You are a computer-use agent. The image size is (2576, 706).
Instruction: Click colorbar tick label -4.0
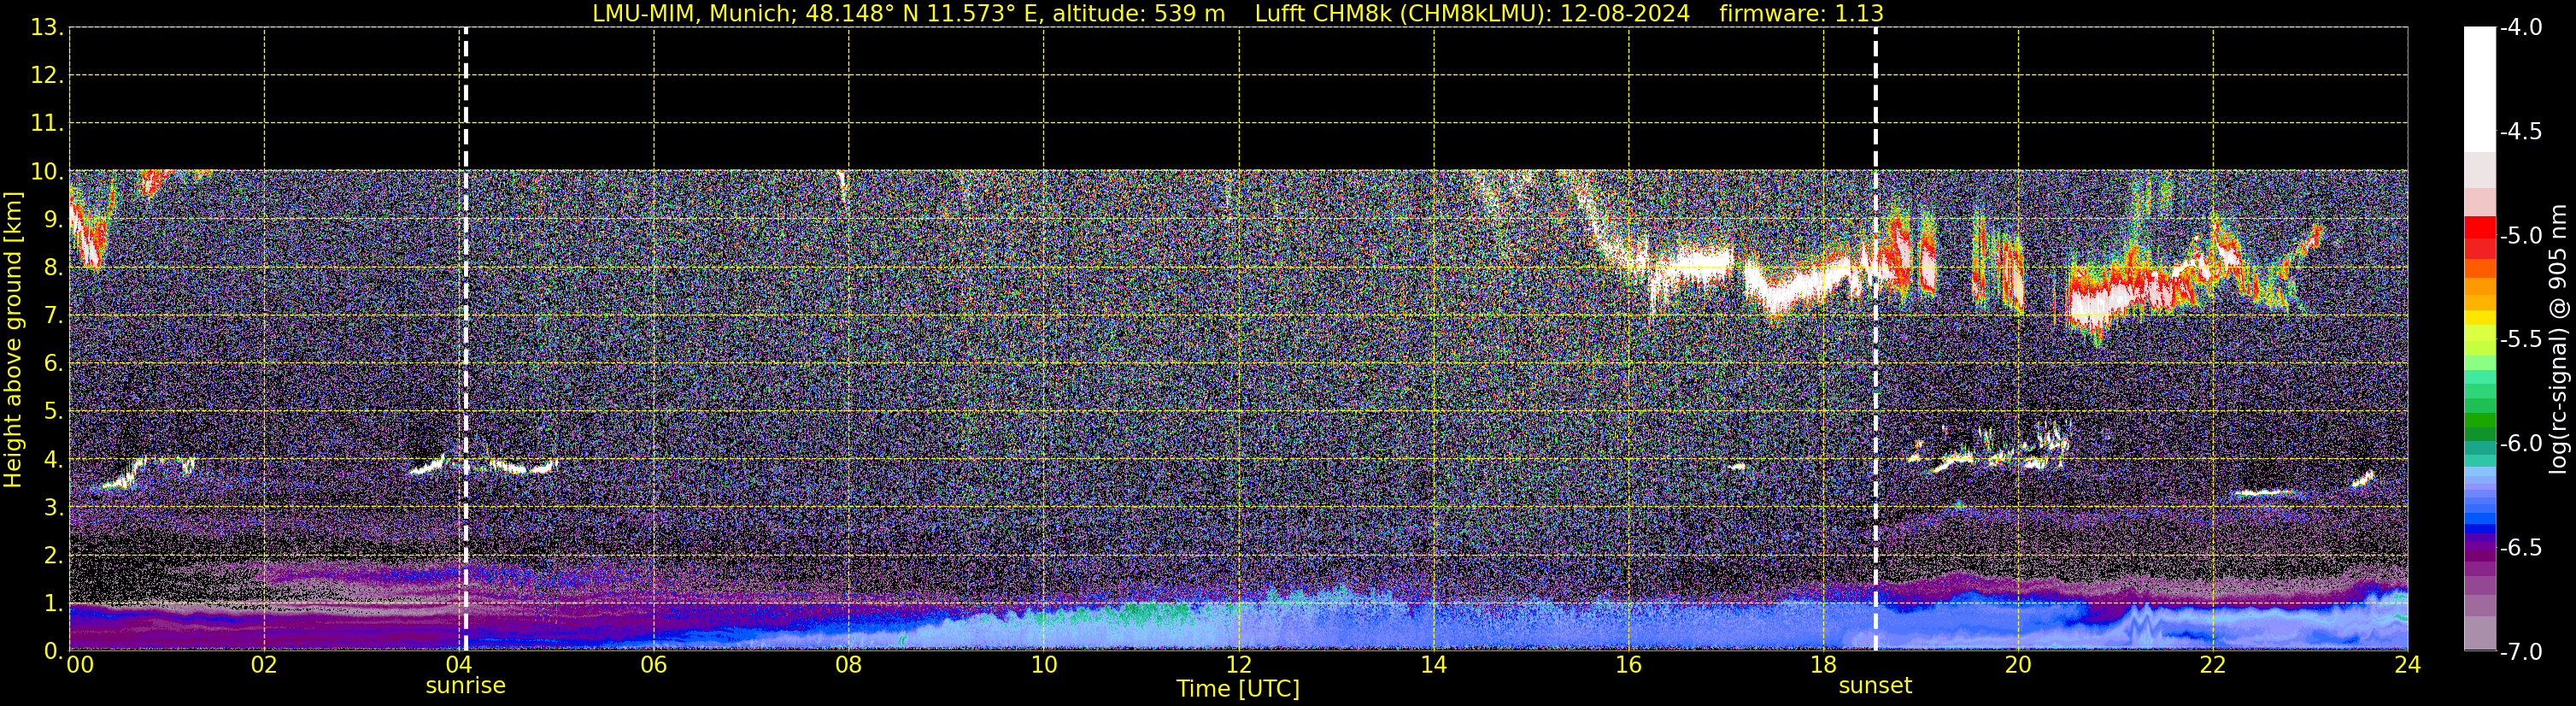[2520, 27]
